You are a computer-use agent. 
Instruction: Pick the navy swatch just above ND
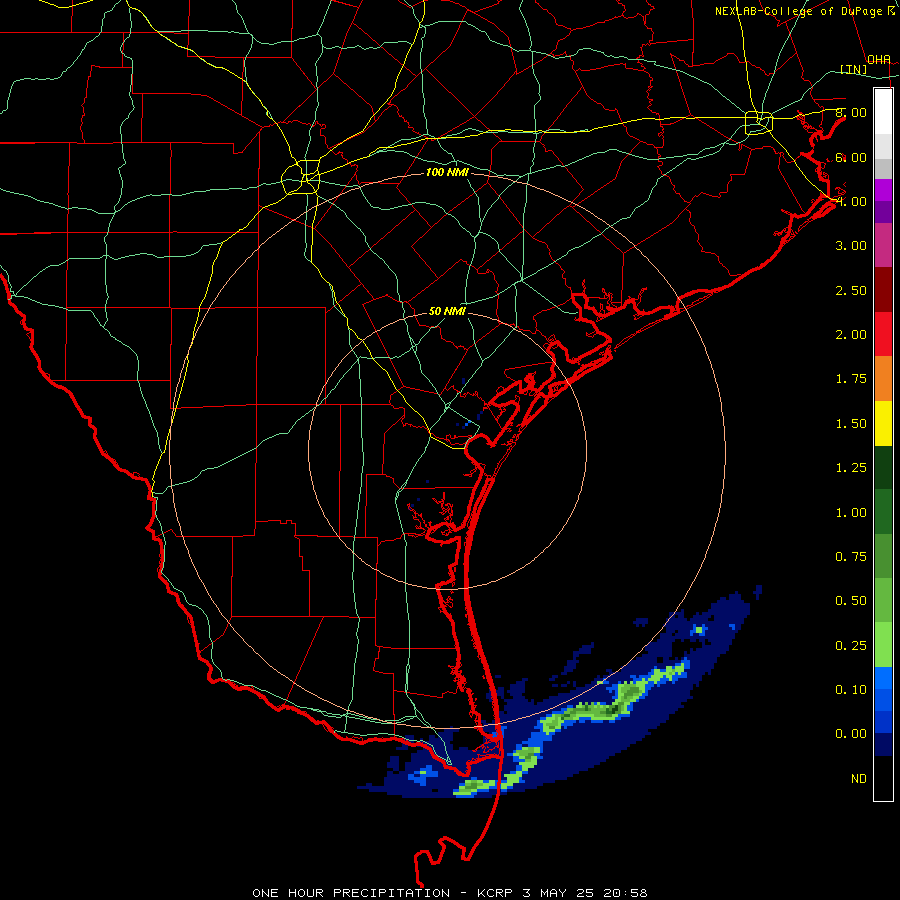pos(883,745)
